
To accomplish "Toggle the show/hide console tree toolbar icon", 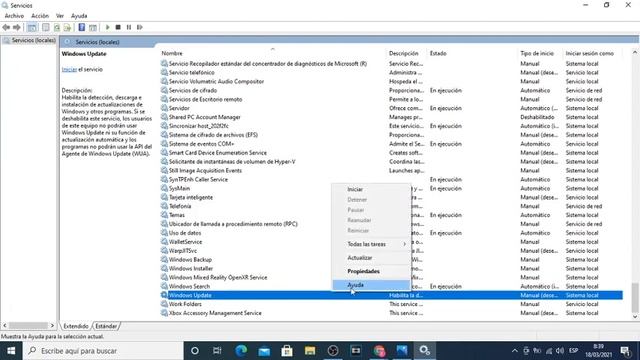I will click(x=32, y=27).
